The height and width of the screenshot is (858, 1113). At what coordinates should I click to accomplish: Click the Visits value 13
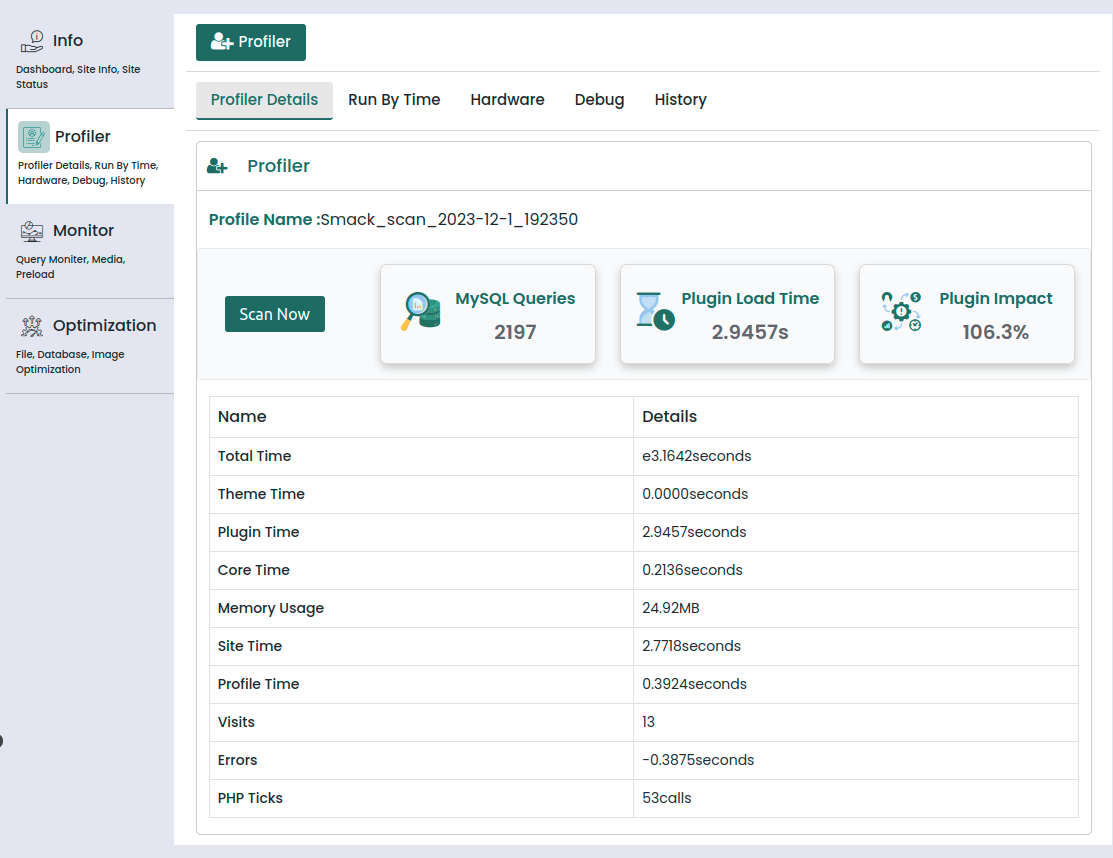(x=649, y=722)
